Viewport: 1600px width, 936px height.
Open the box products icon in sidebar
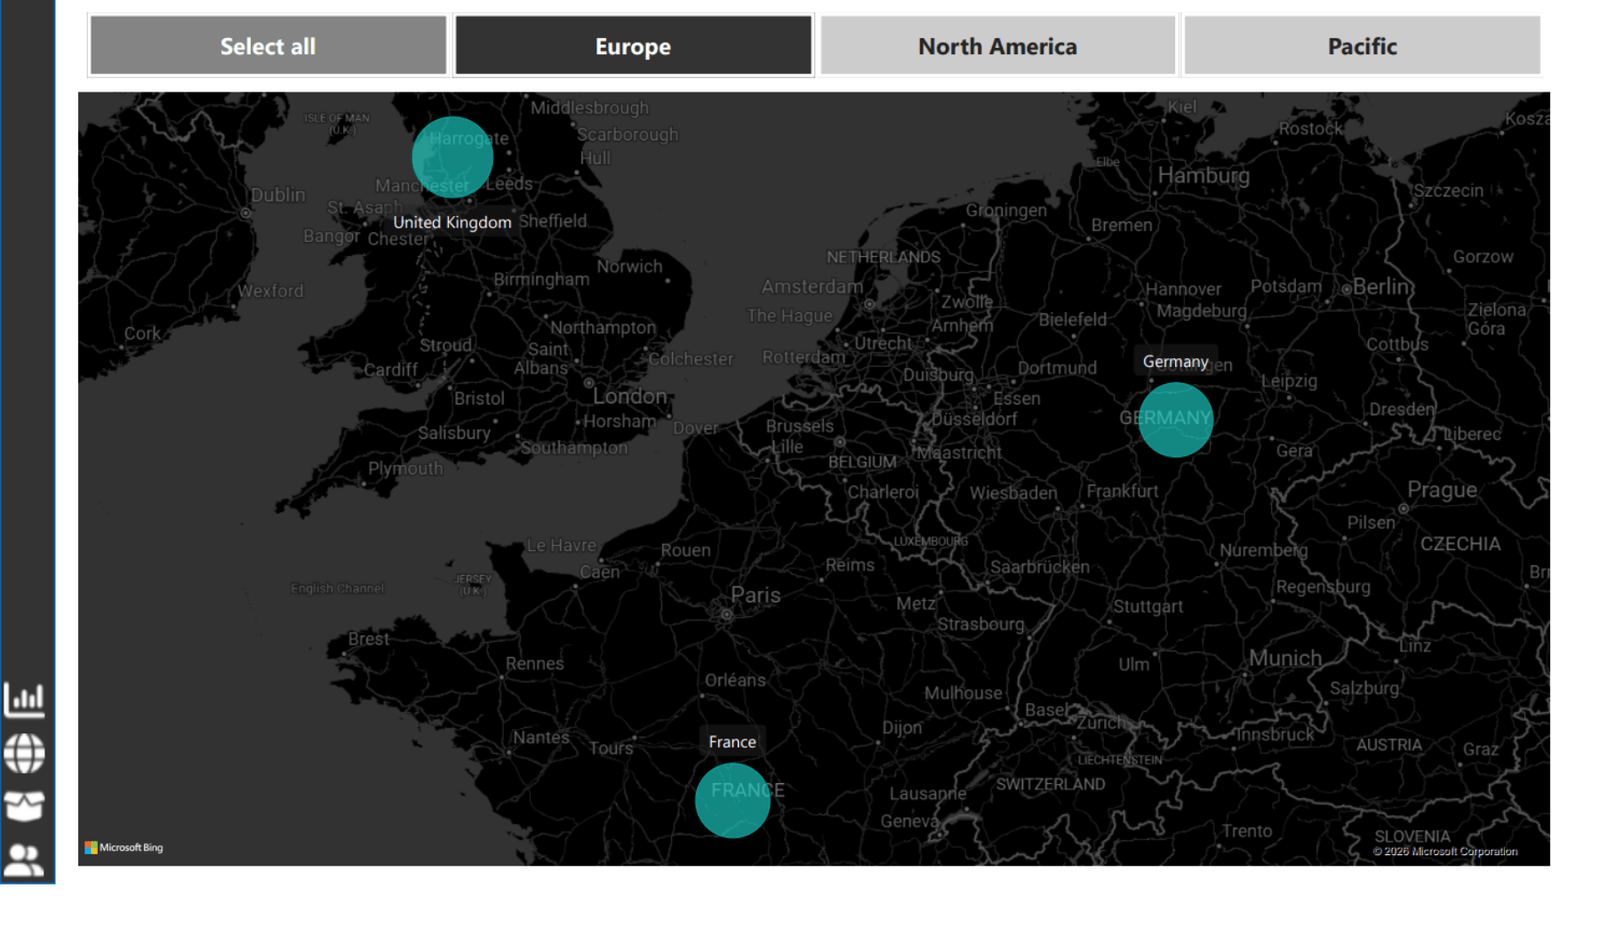point(24,806)
